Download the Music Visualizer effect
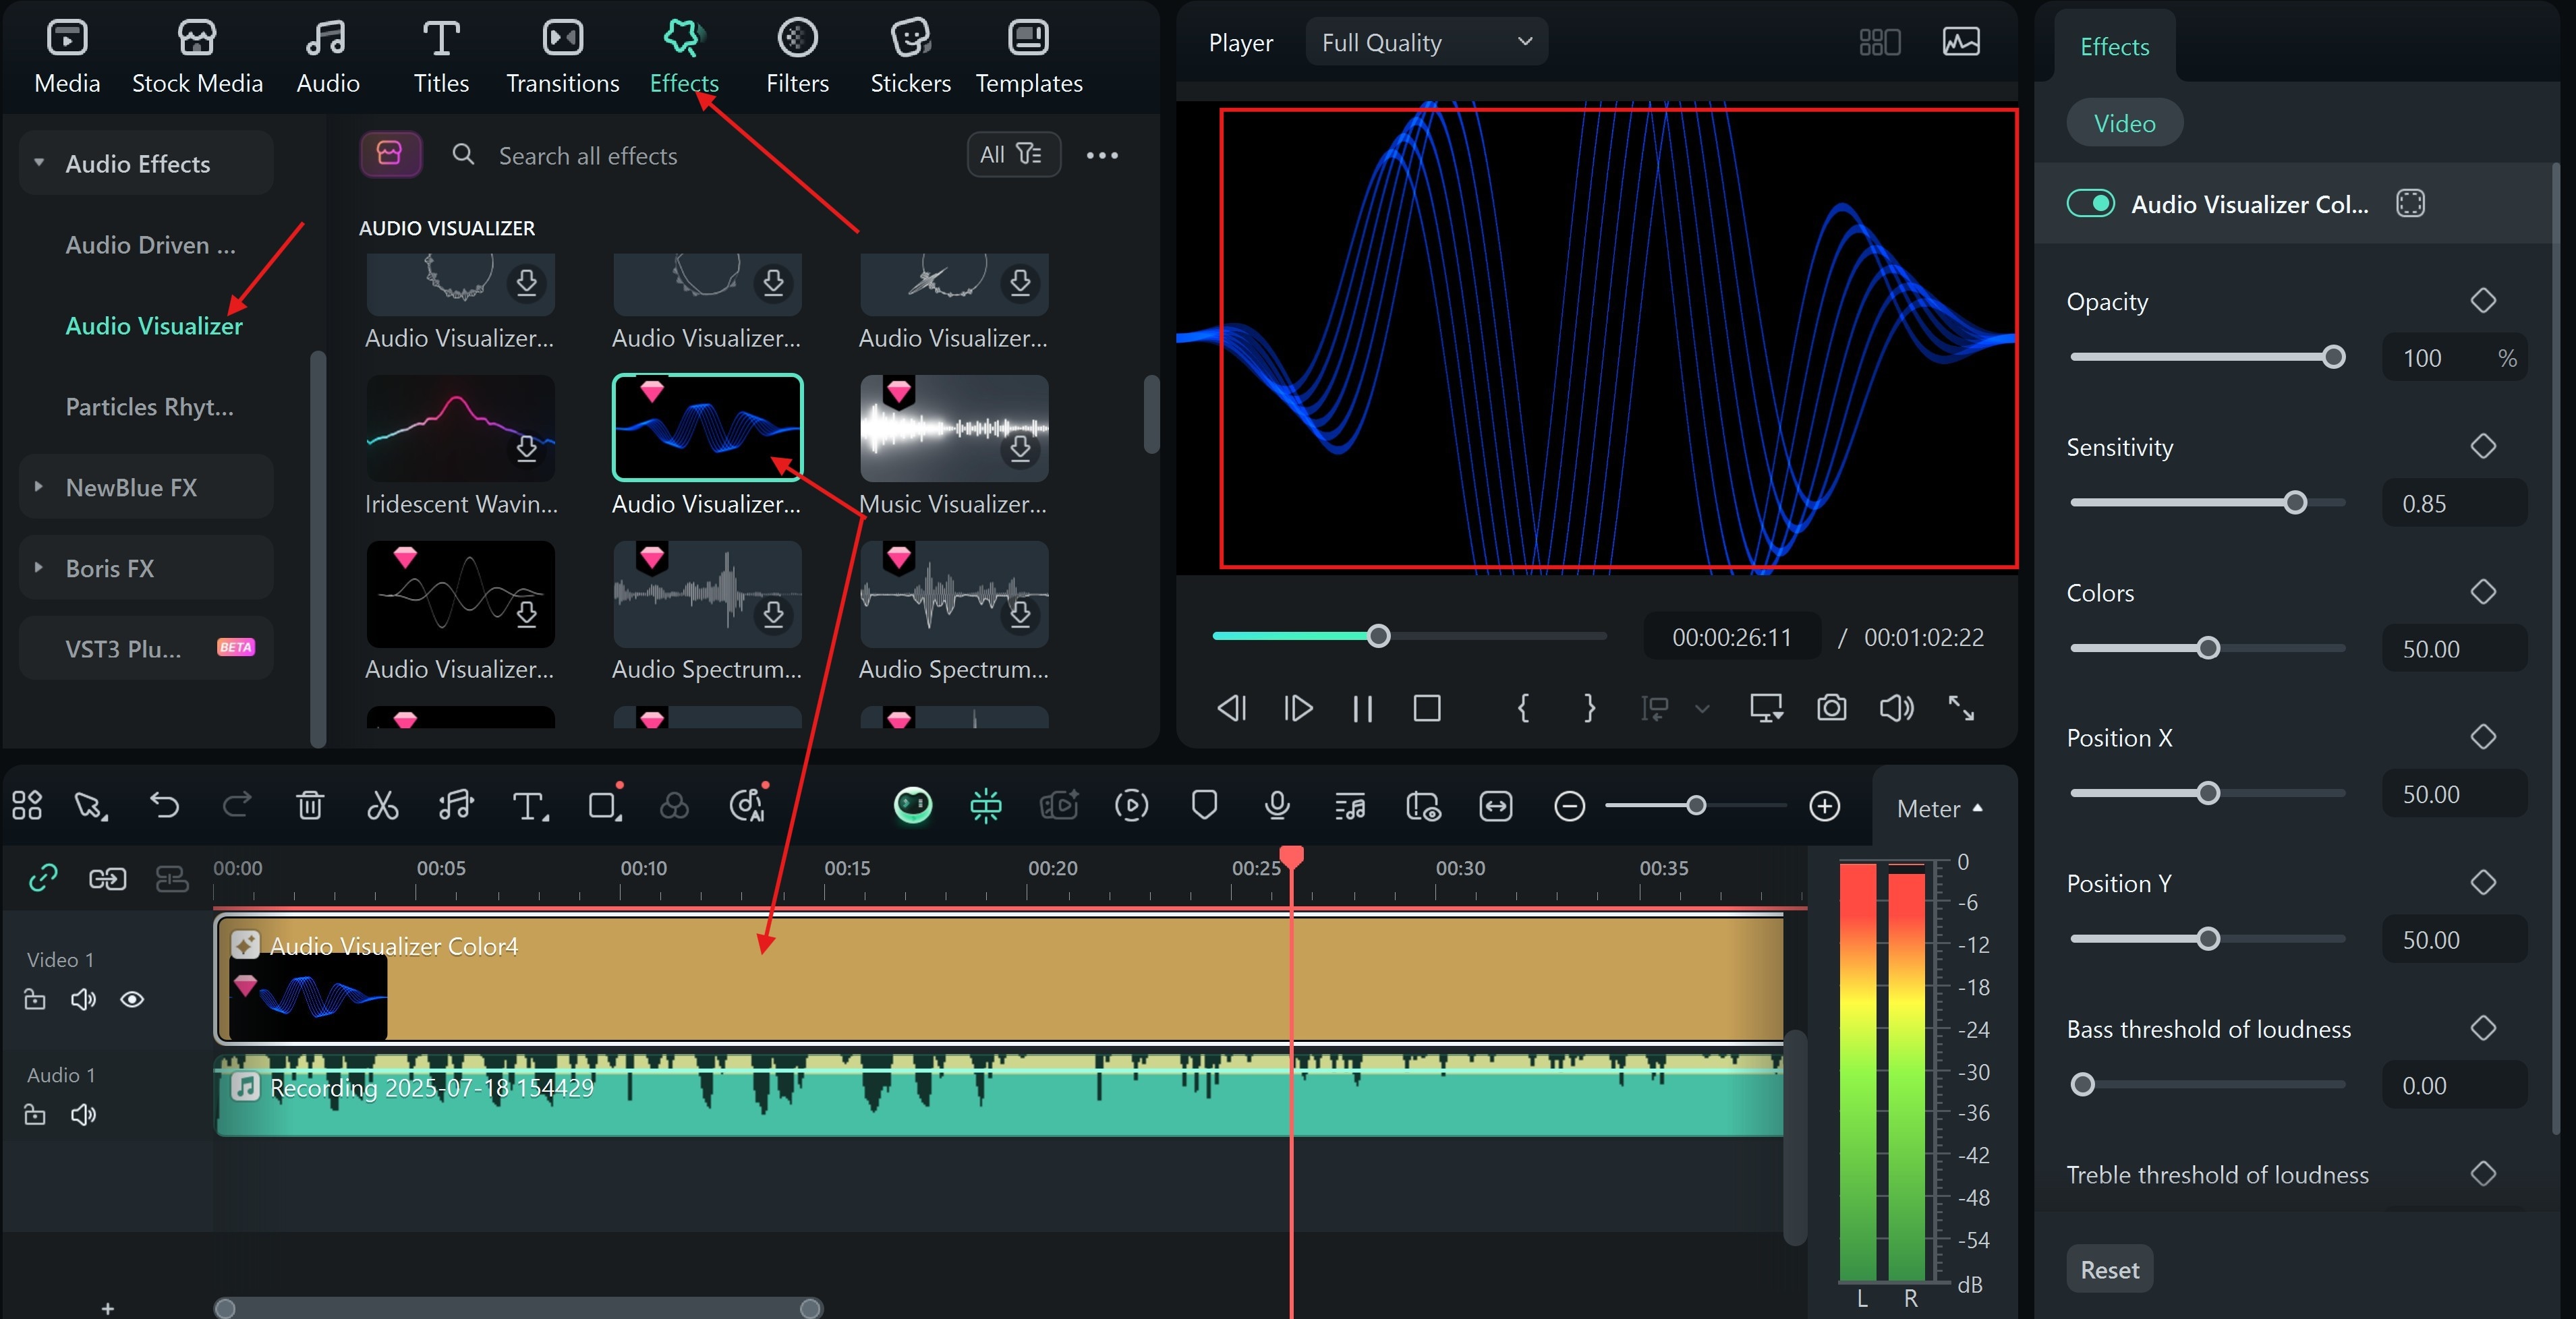Screen dimensions: 2576x1319 point(1020,448)
